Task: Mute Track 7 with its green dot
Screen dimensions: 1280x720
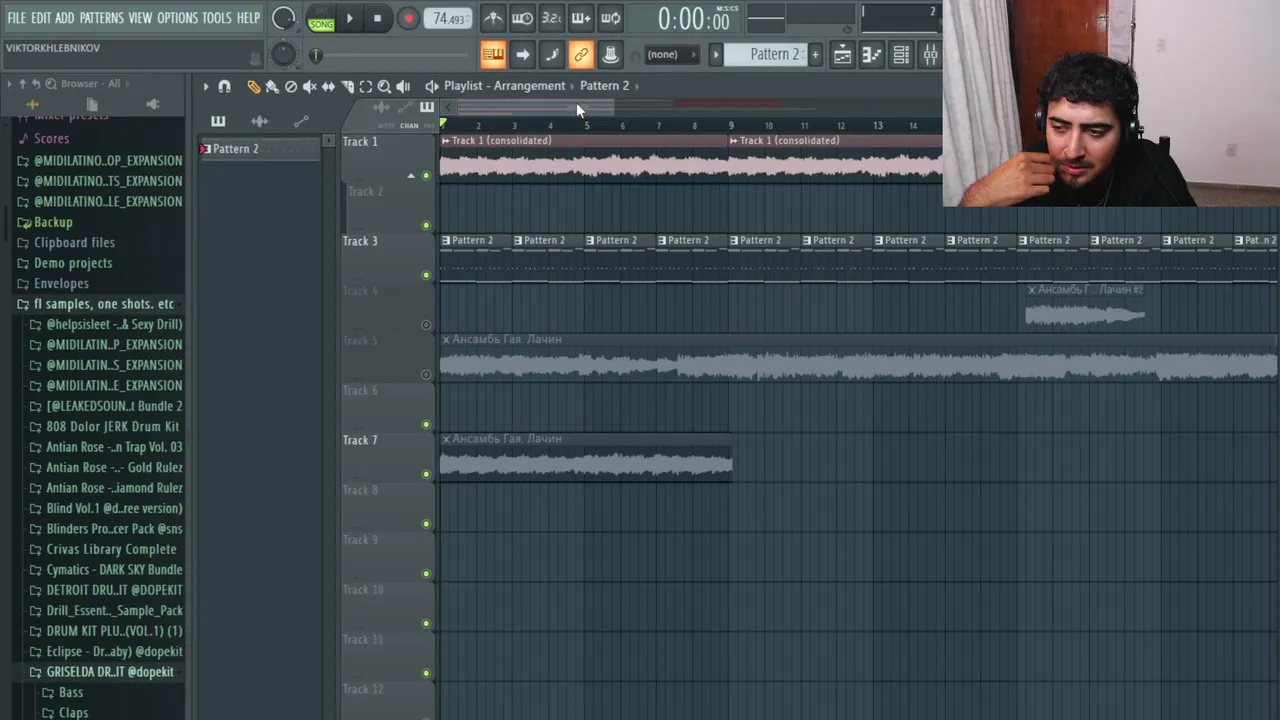Action: [426, 474]
